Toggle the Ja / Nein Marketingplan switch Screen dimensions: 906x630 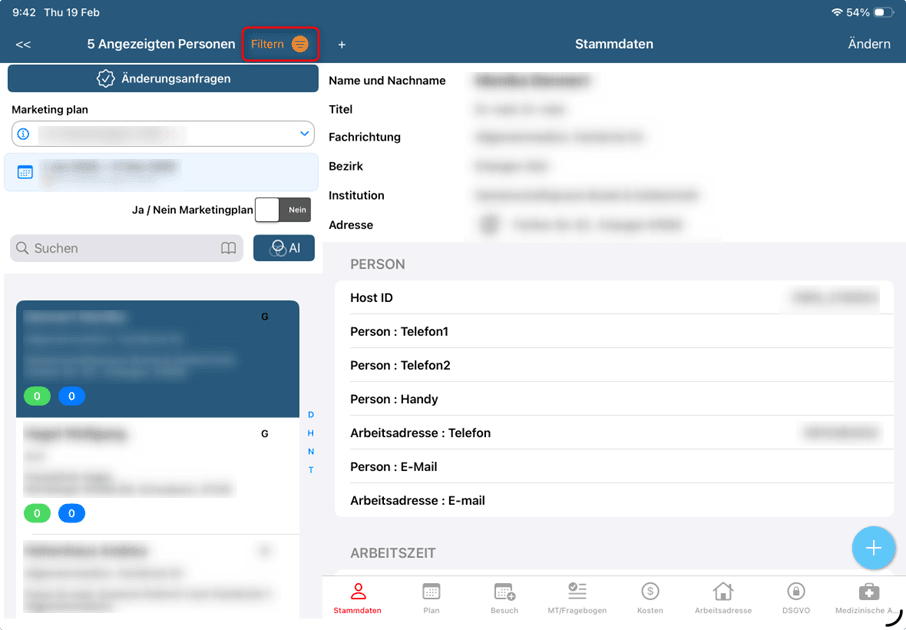pos(282,210)
